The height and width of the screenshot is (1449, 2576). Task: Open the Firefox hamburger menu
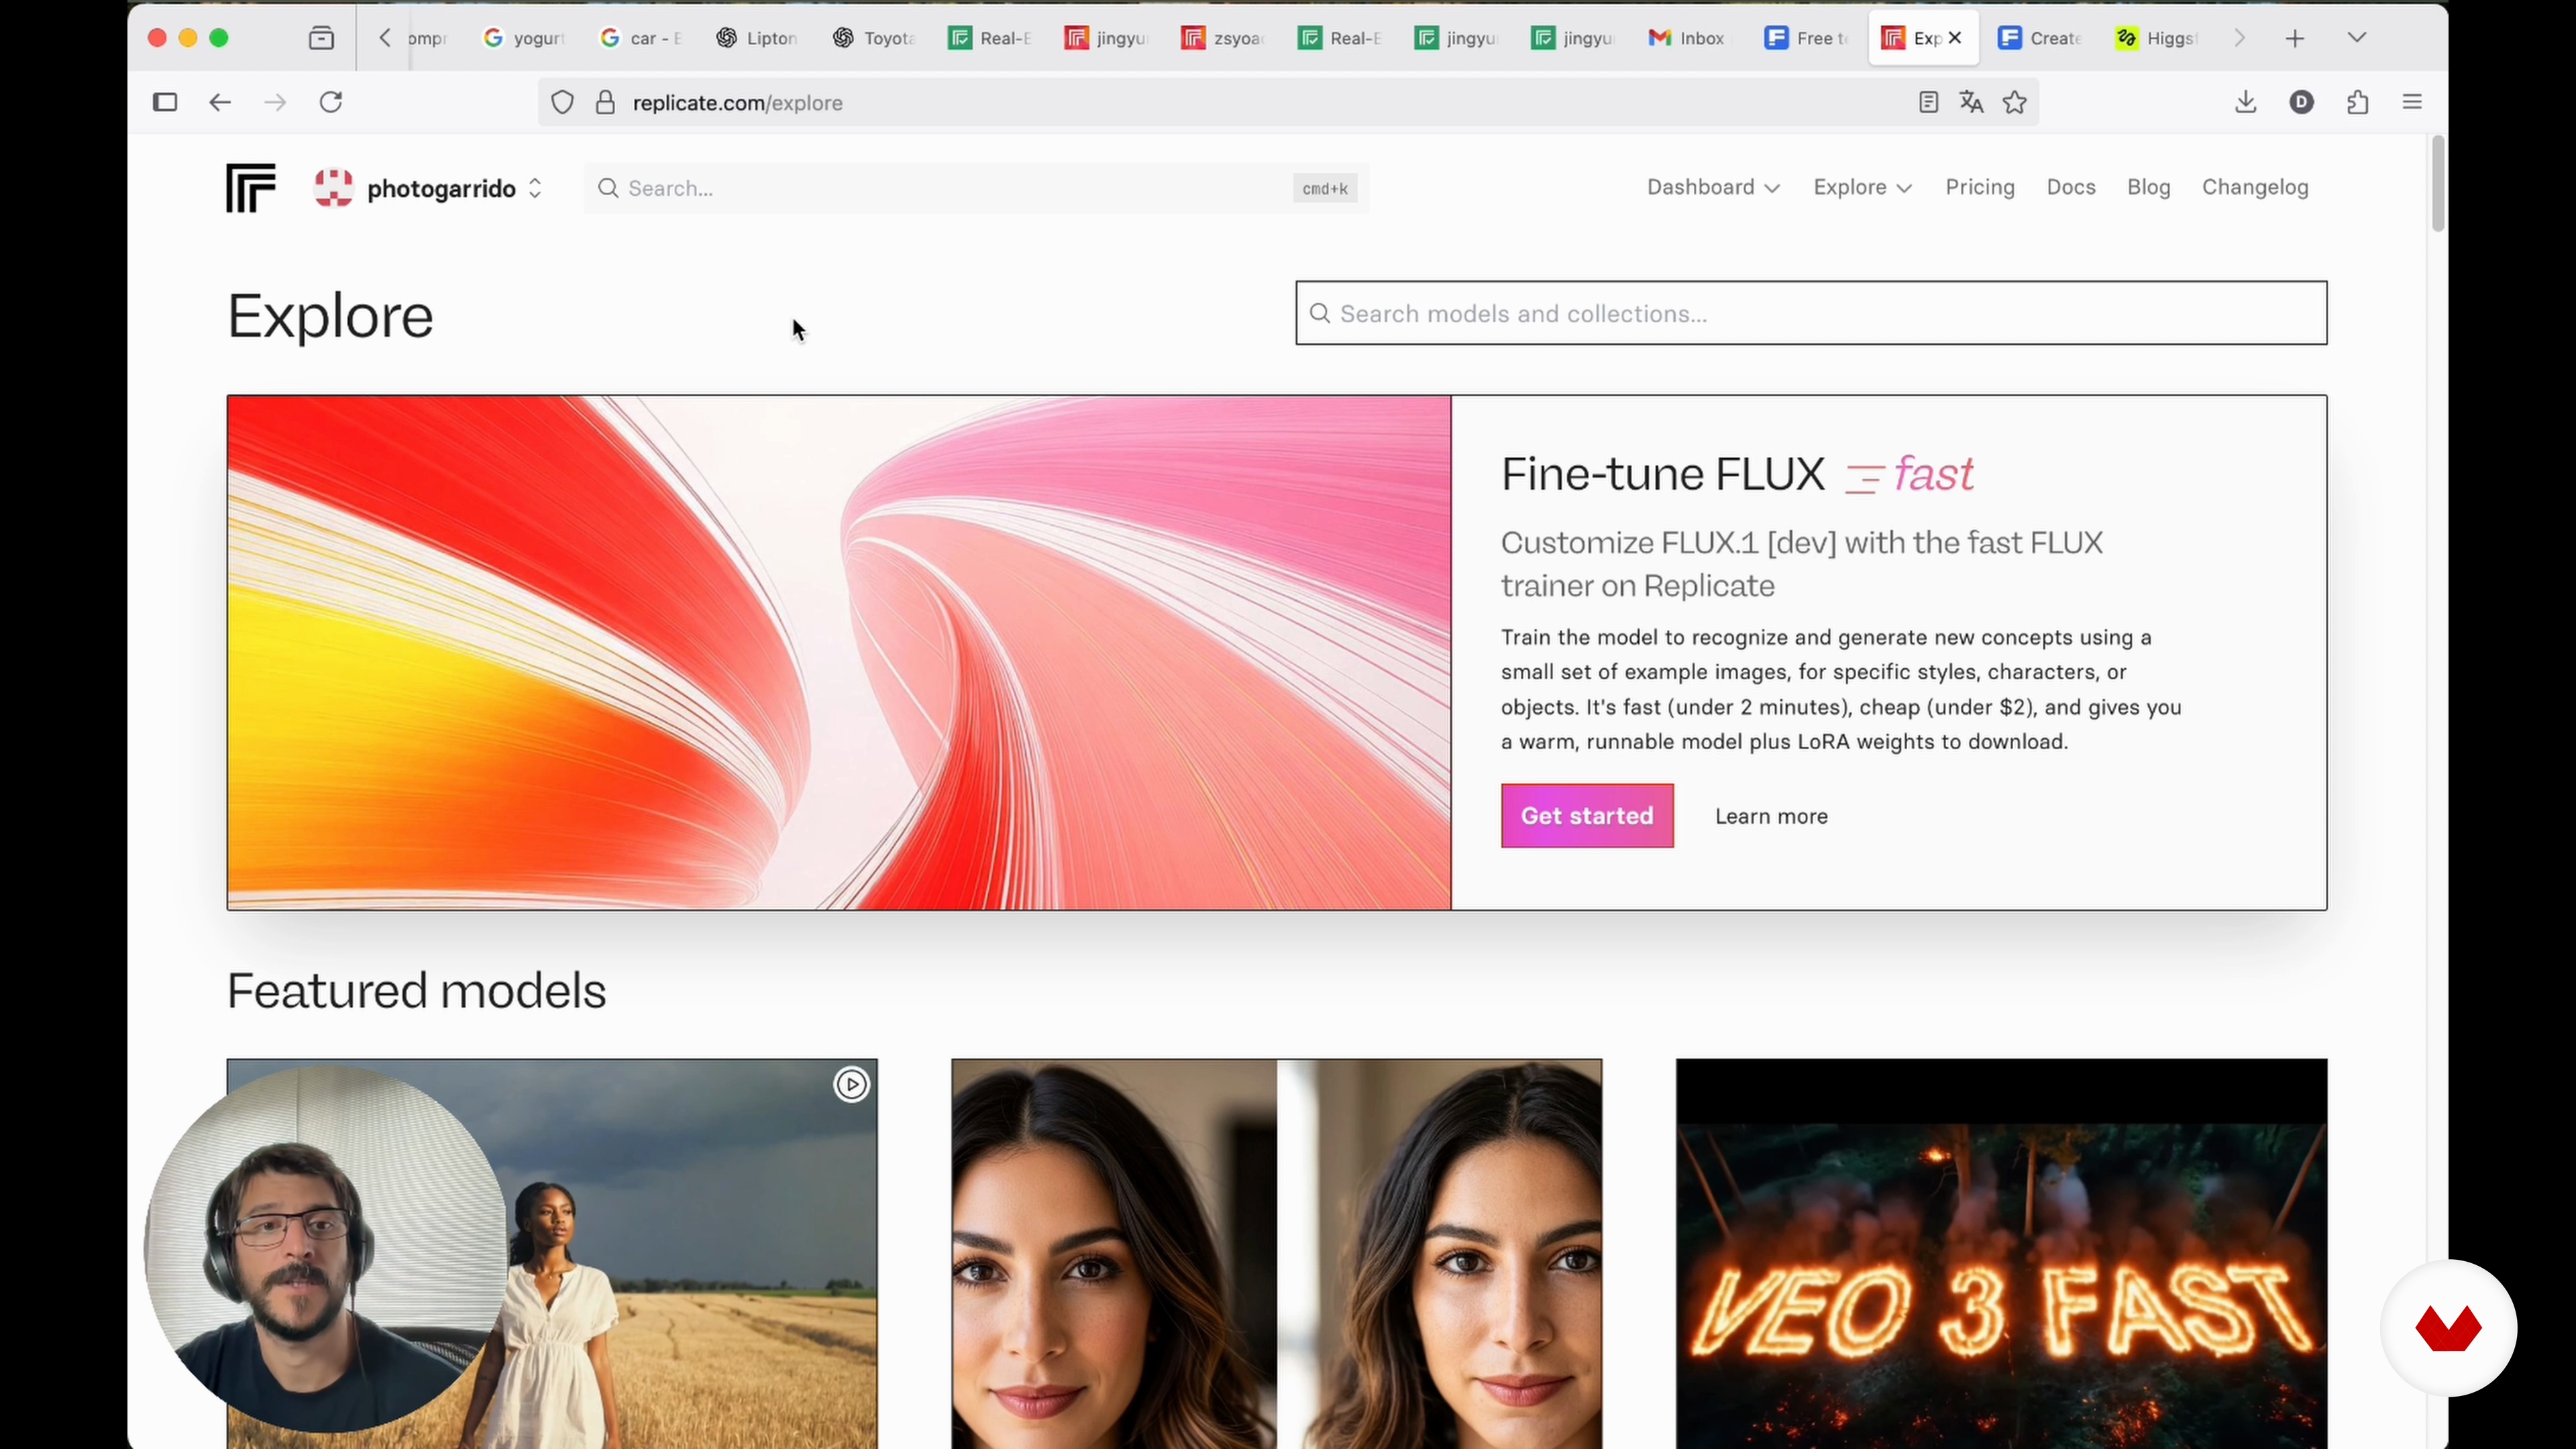2412,102
